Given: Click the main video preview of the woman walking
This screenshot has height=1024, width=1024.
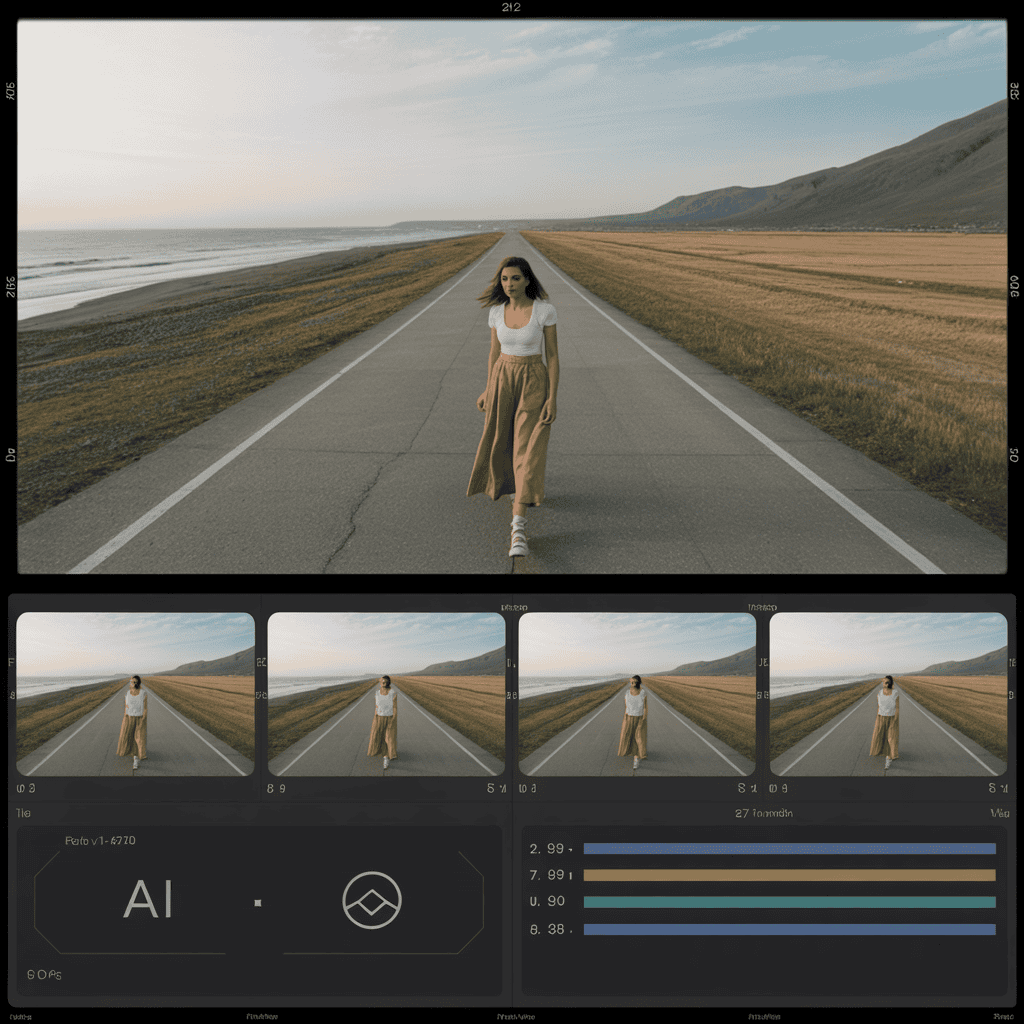Looking at the screenshot, I should click(x=512, y=297).
